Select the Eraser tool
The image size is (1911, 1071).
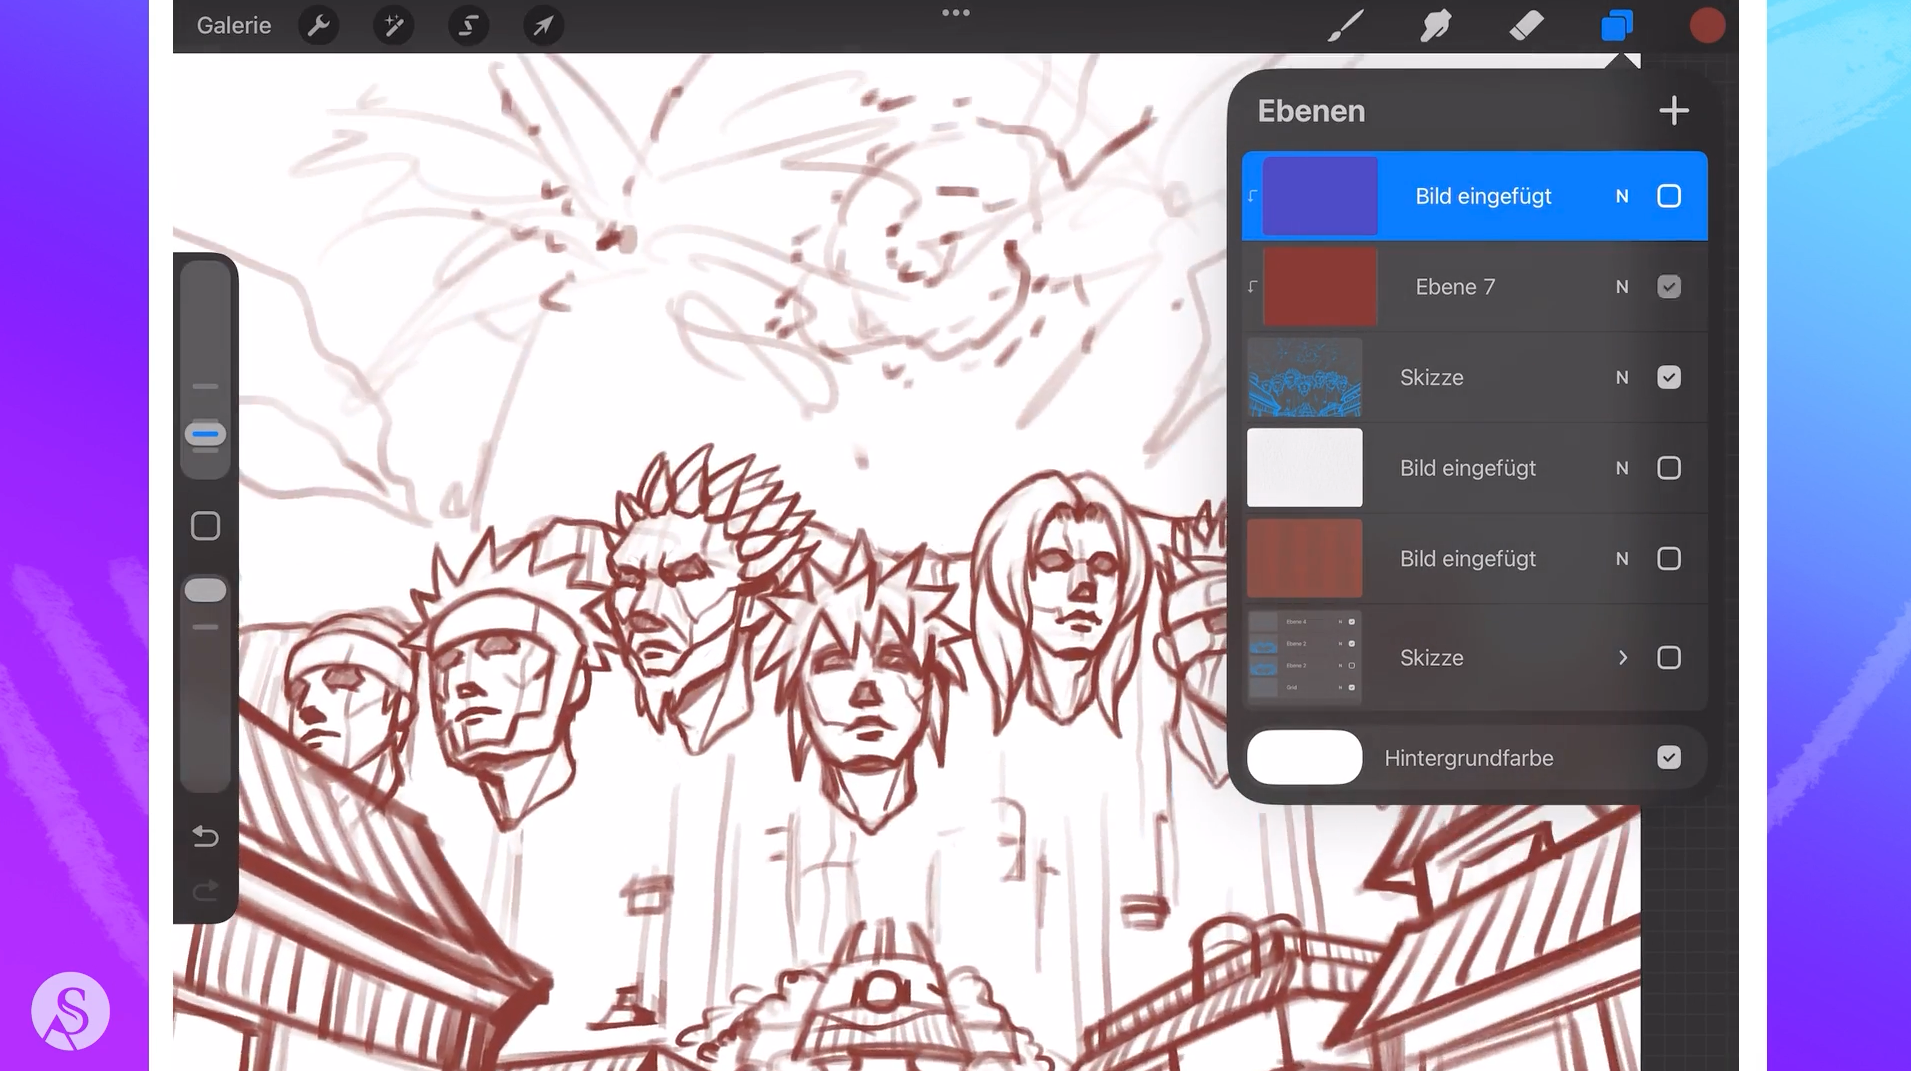1526,26
